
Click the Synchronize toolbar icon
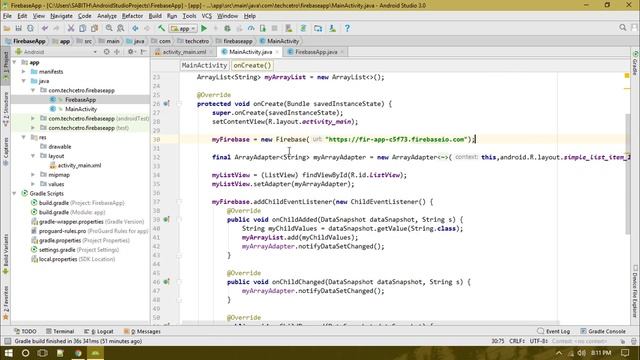click(30, 29)
